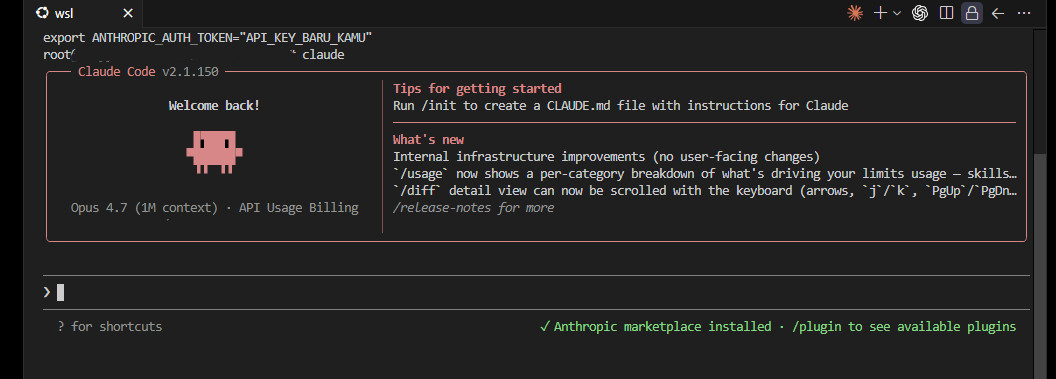Click the wsl tab's circular icon
1056x379 pixels.
42,13
